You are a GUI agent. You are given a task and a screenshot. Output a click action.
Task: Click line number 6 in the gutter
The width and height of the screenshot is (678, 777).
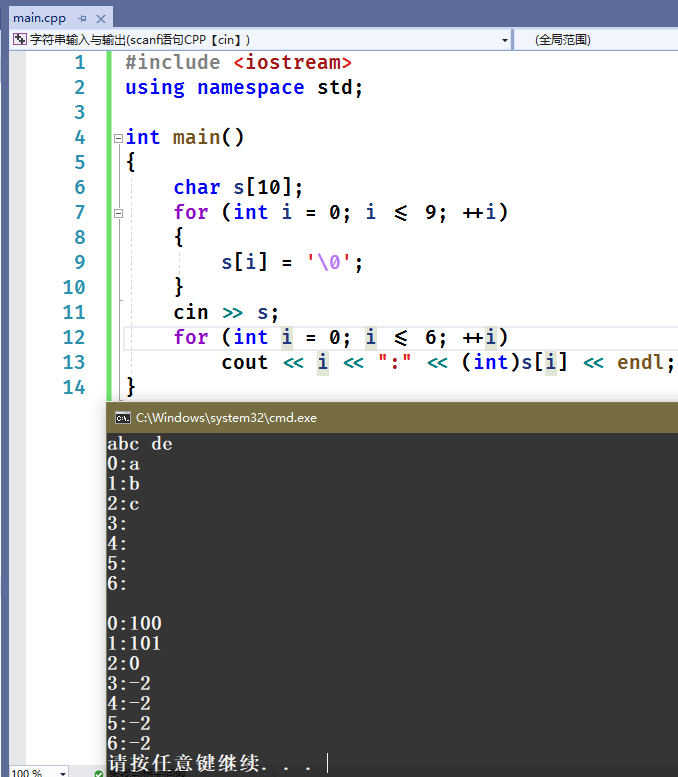pos(80,187)
